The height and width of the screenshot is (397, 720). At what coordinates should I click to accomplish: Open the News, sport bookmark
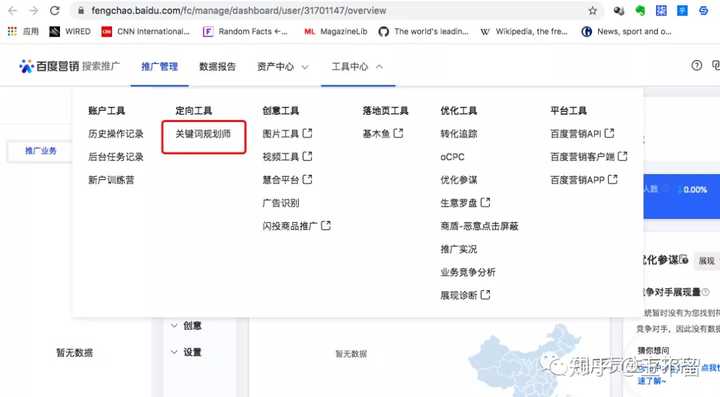[x=626, y=31]
